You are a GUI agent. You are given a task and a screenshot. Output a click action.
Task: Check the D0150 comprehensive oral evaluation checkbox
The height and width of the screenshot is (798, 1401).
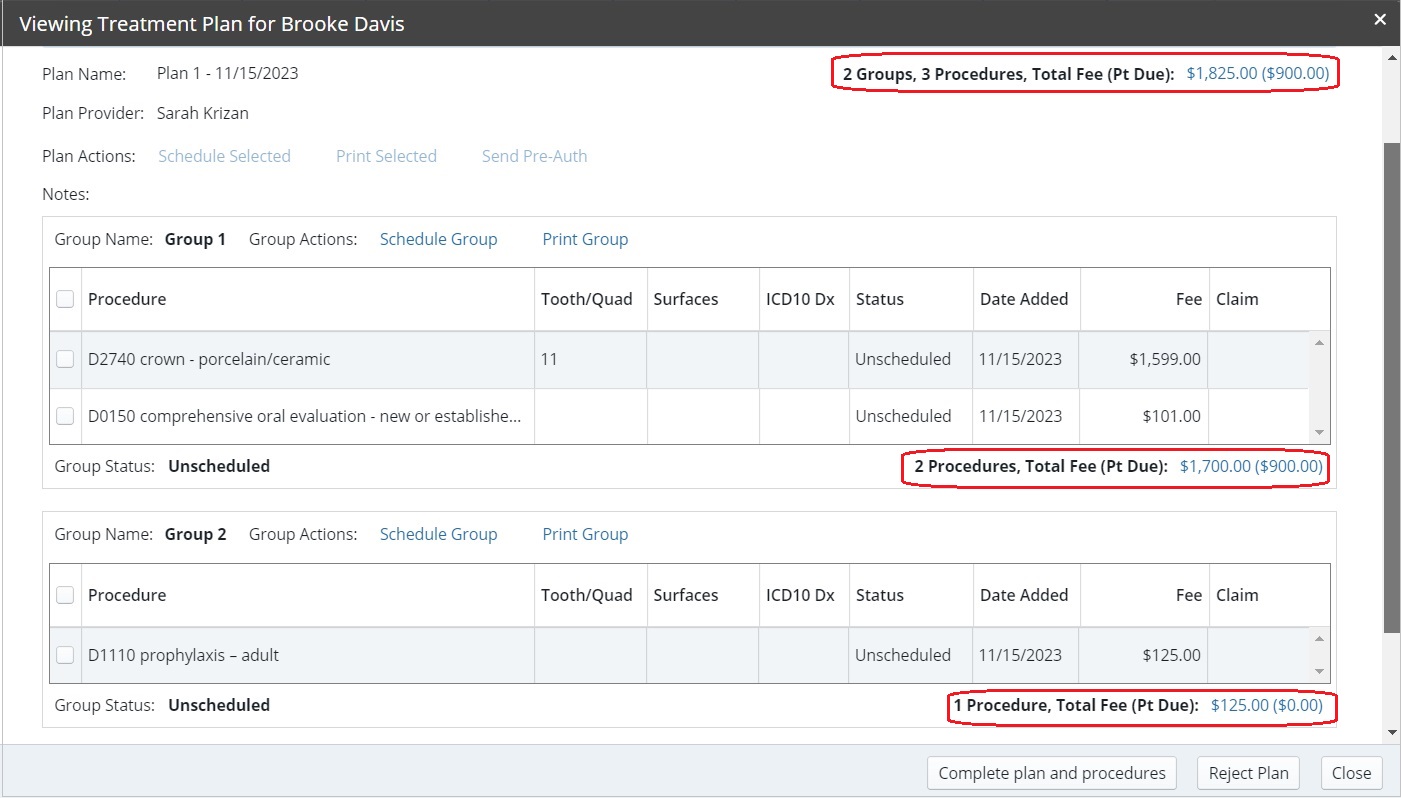click(65, 416)
